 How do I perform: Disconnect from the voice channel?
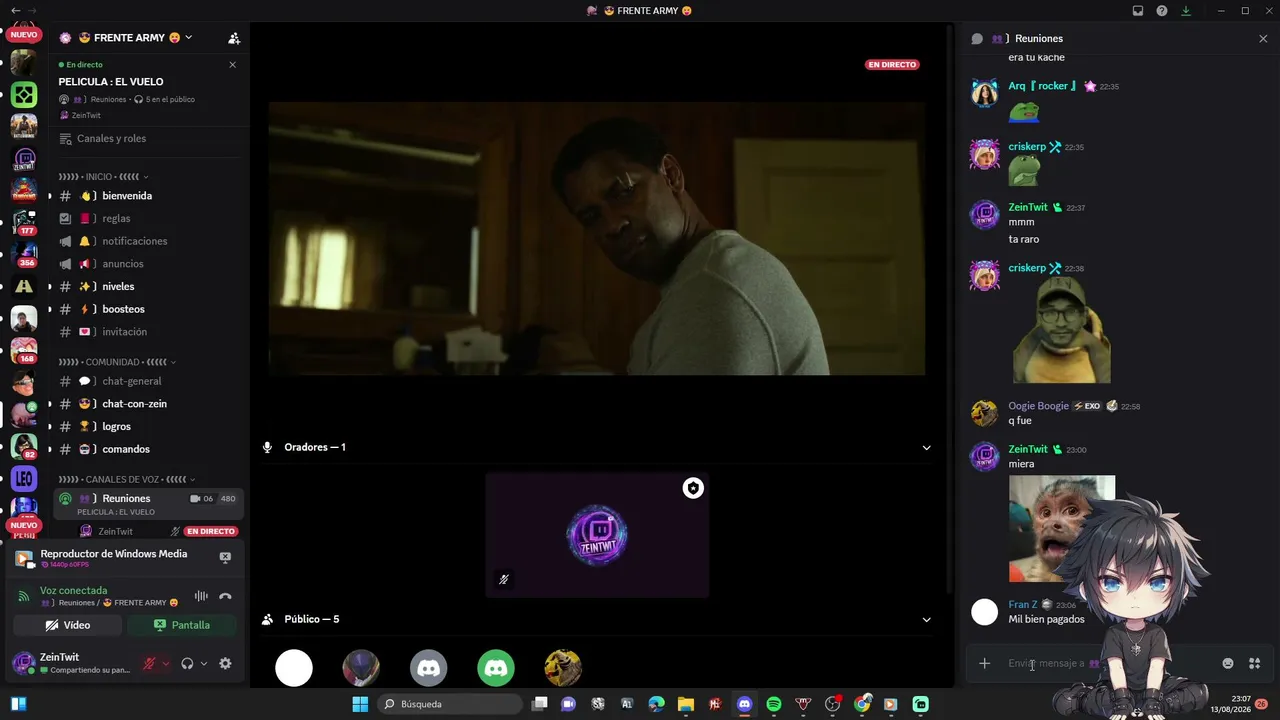(x=225, y=596)
